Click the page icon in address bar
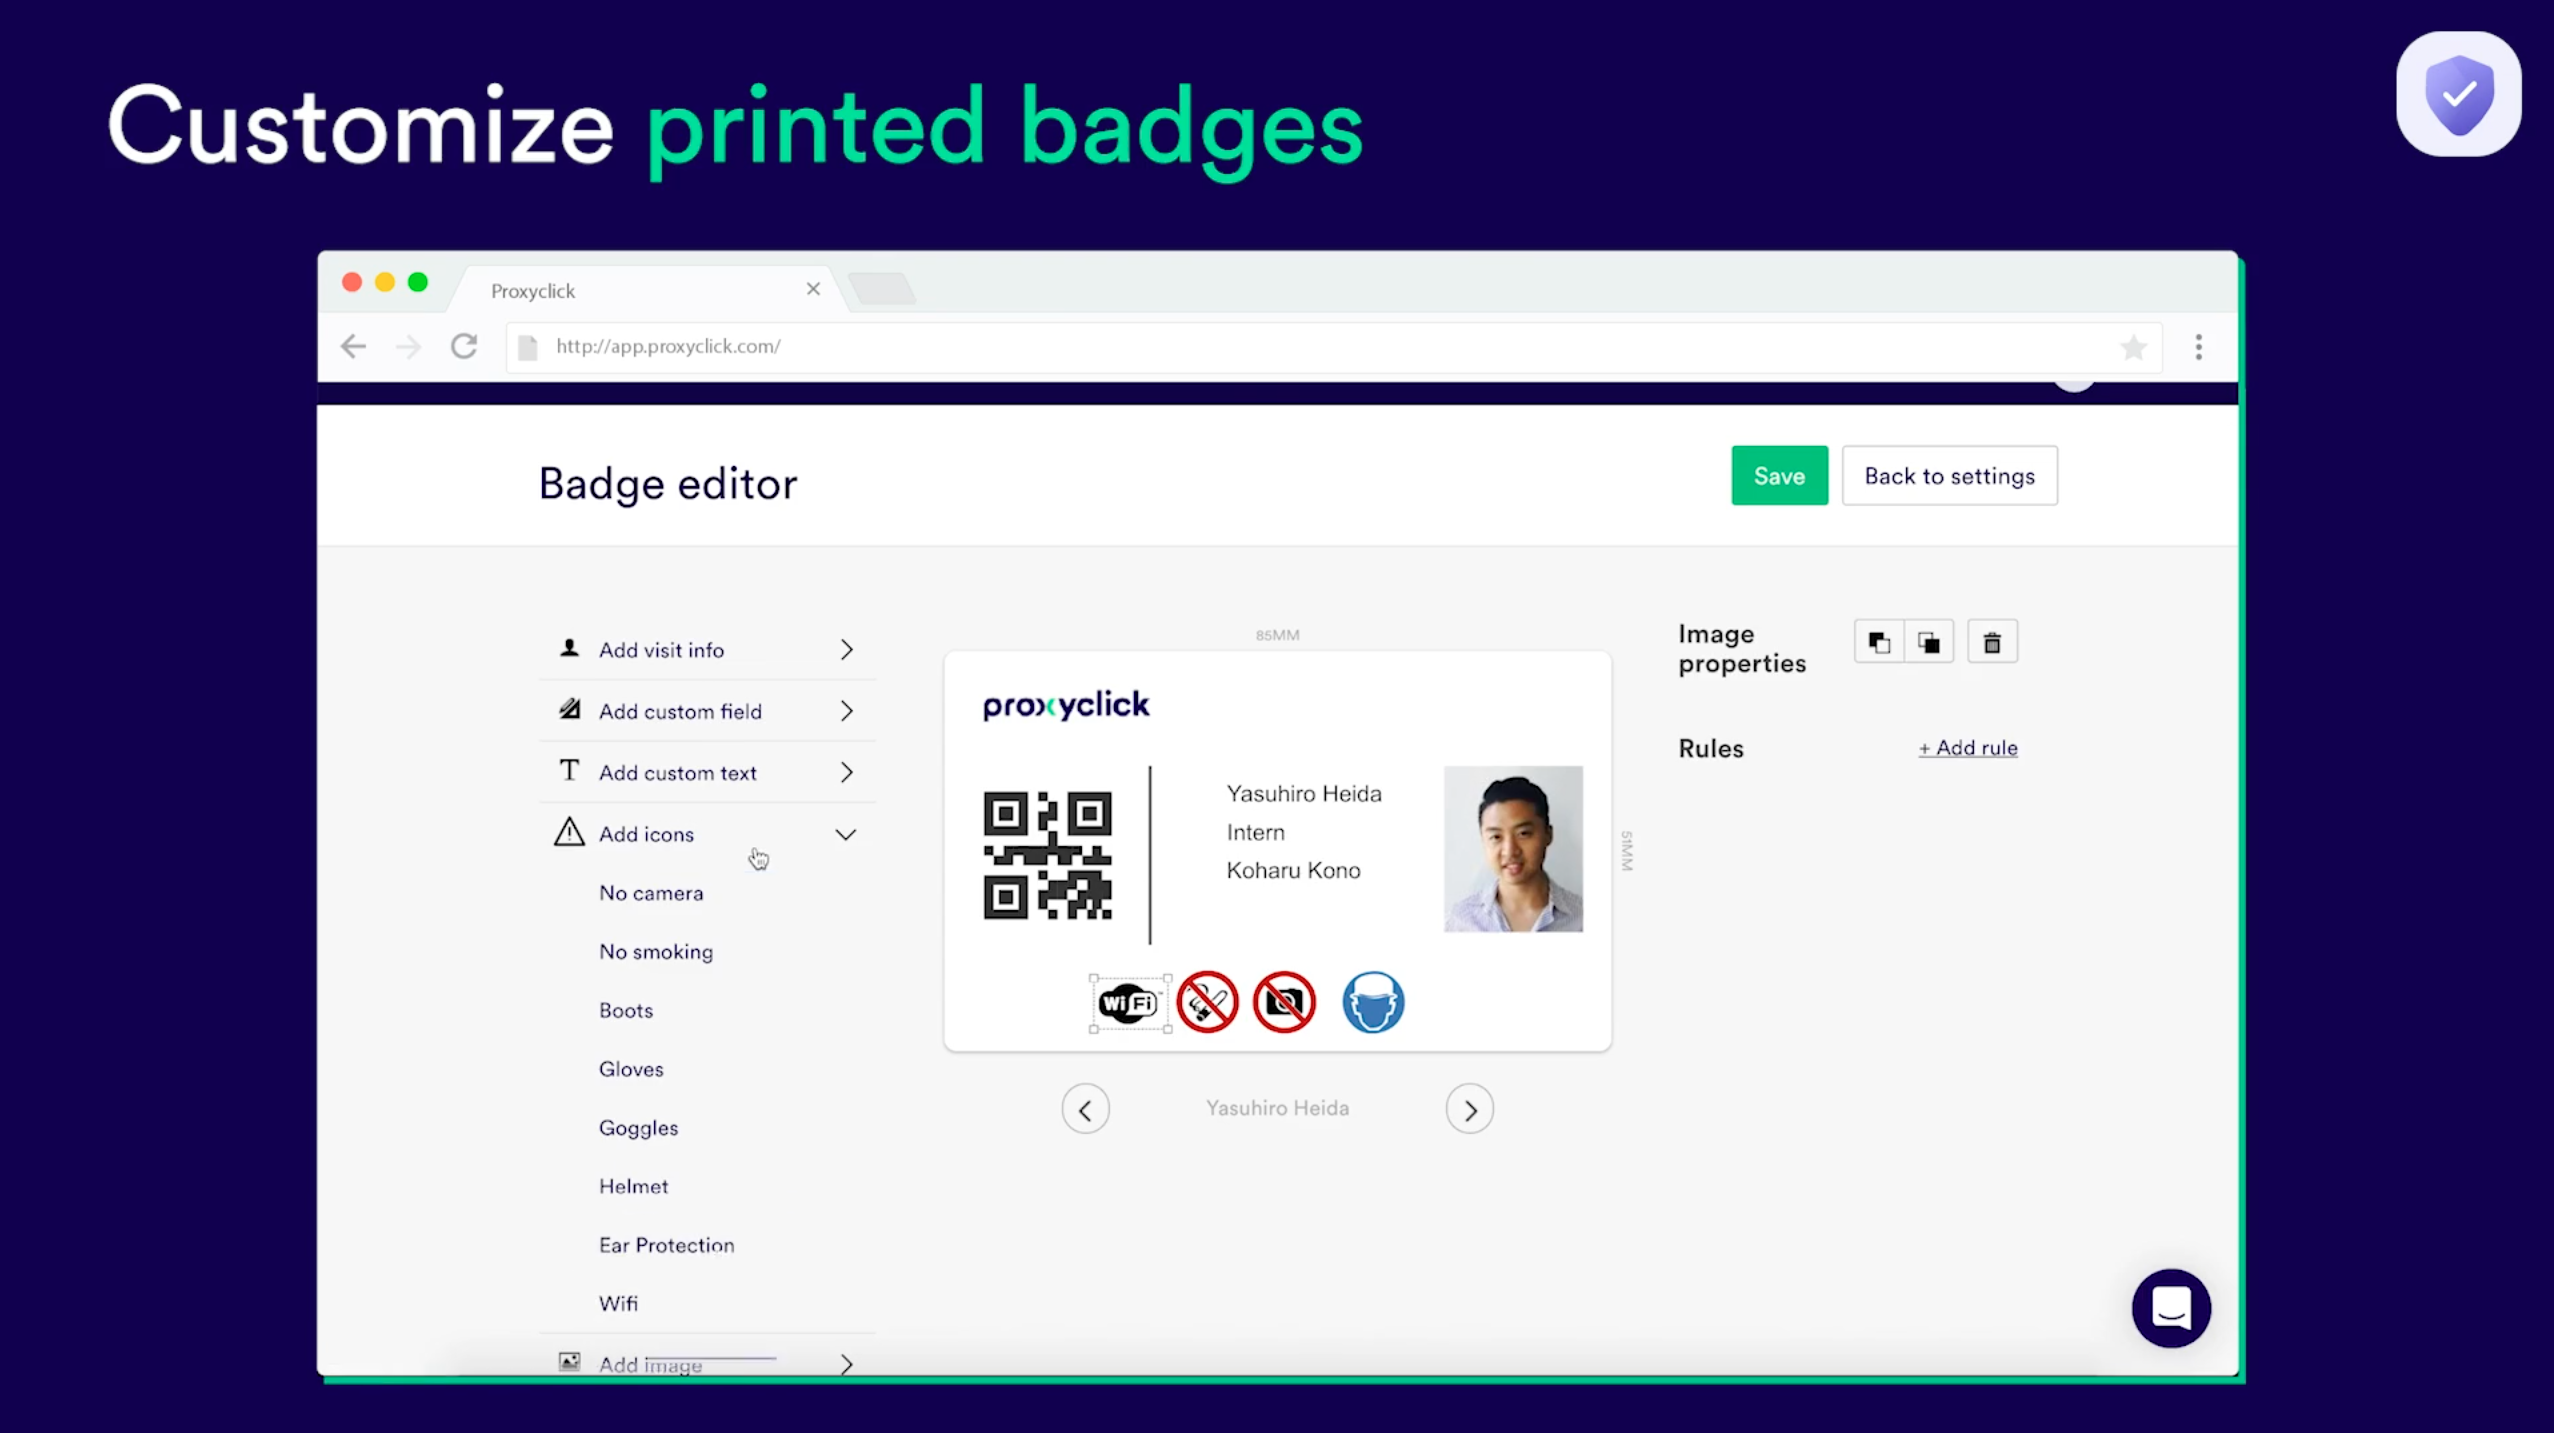 (x=528, y=347)
